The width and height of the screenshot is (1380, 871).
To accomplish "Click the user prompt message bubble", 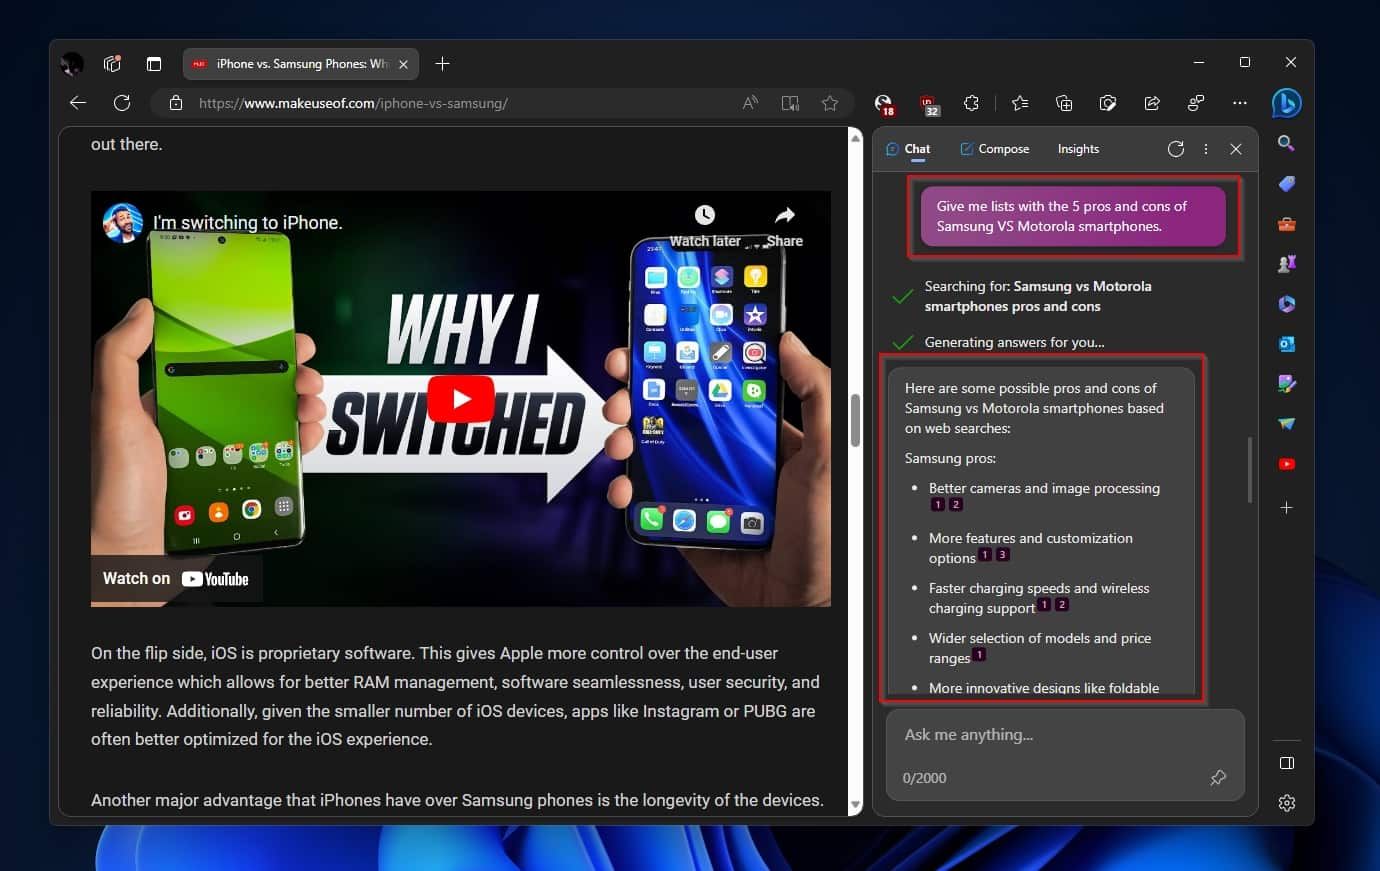I will (x=1073, y=216).
